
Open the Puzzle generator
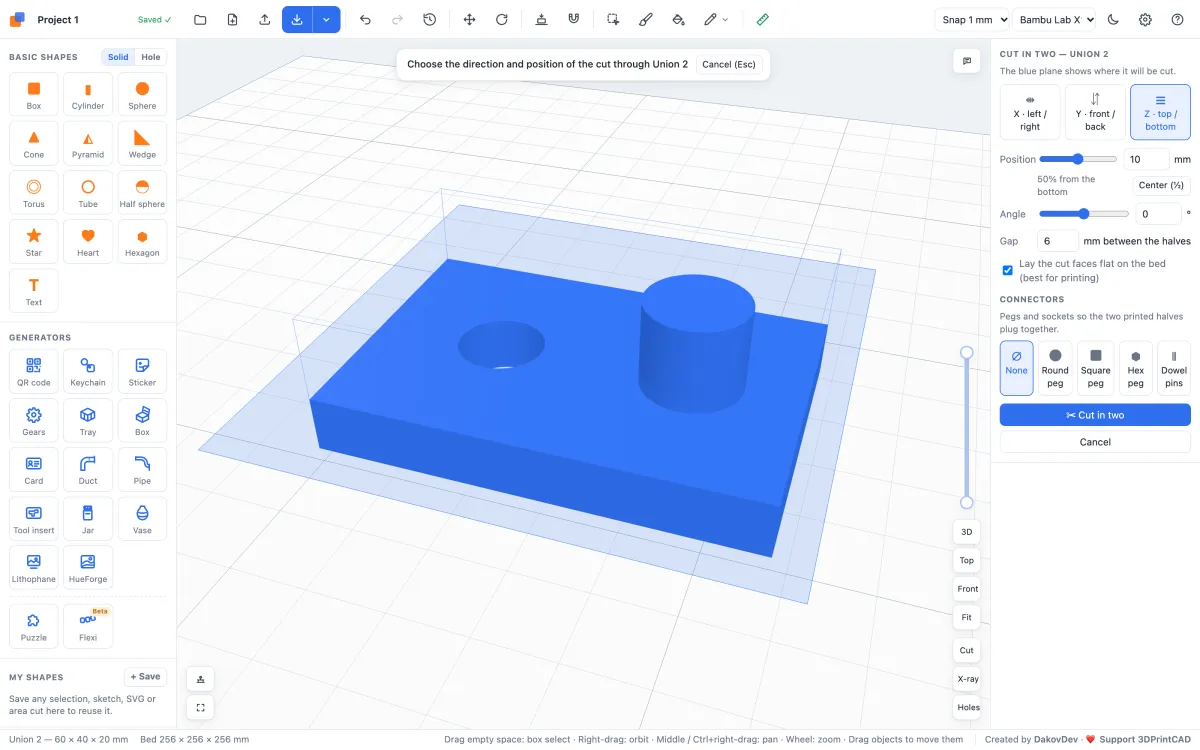[x=34, y=626]
